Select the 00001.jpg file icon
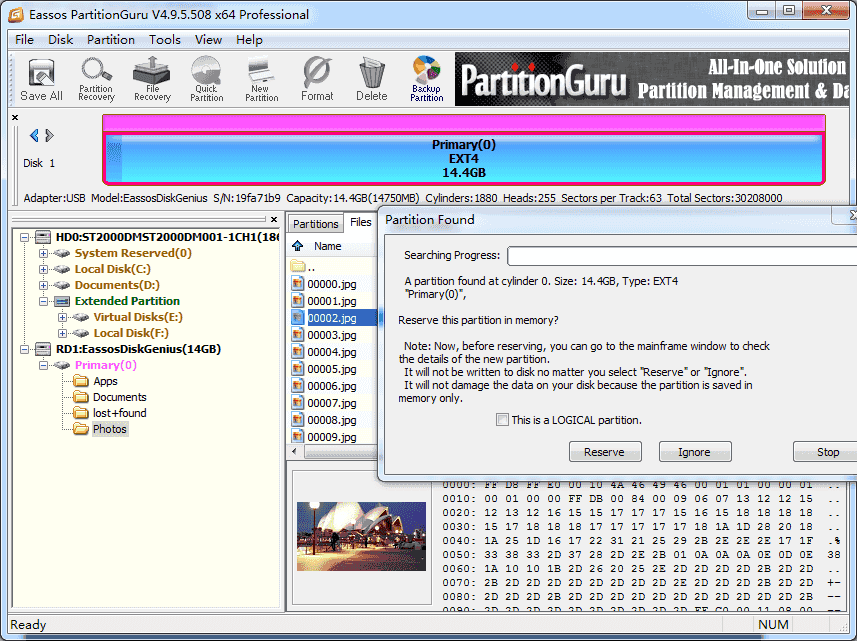The width and height of the screenshot is (857, 641). 297,301
